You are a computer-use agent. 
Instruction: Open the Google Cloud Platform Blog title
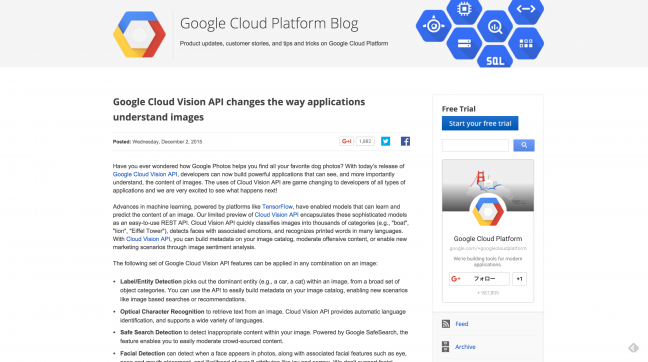pos(269,24)
